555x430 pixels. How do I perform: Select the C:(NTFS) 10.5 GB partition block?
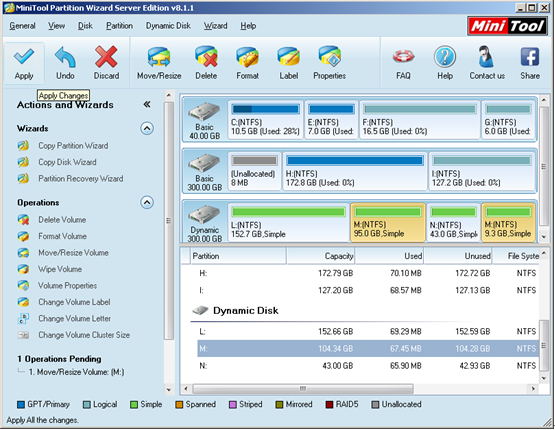pyautogui.click(x=265, y=120)
